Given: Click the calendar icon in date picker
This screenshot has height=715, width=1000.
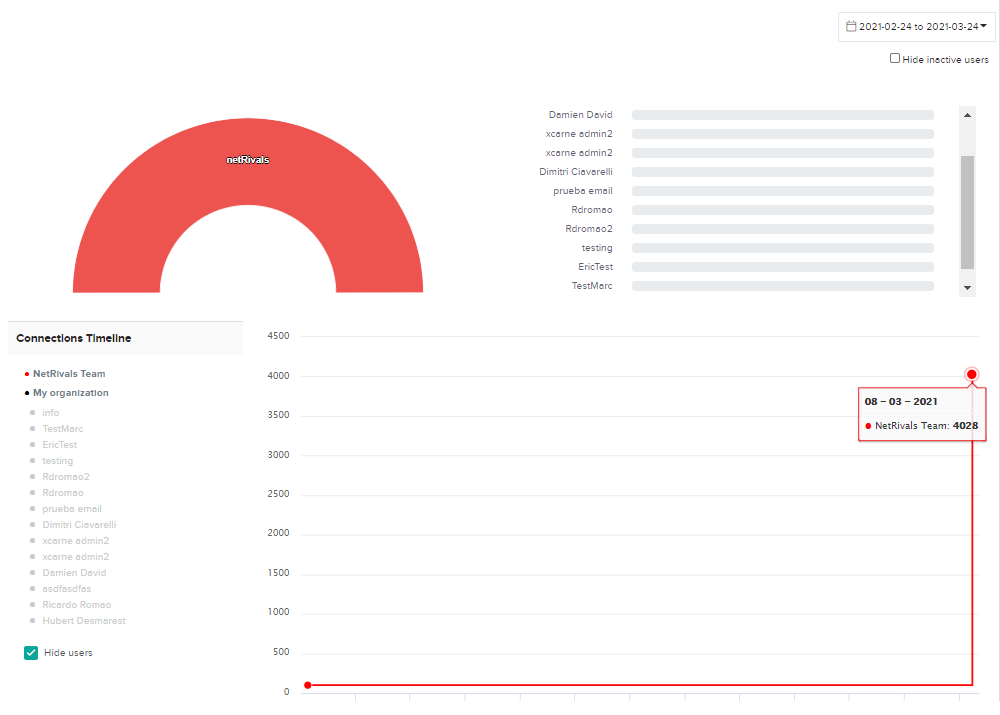Looking at the screenshot, I should pos(851,26).
